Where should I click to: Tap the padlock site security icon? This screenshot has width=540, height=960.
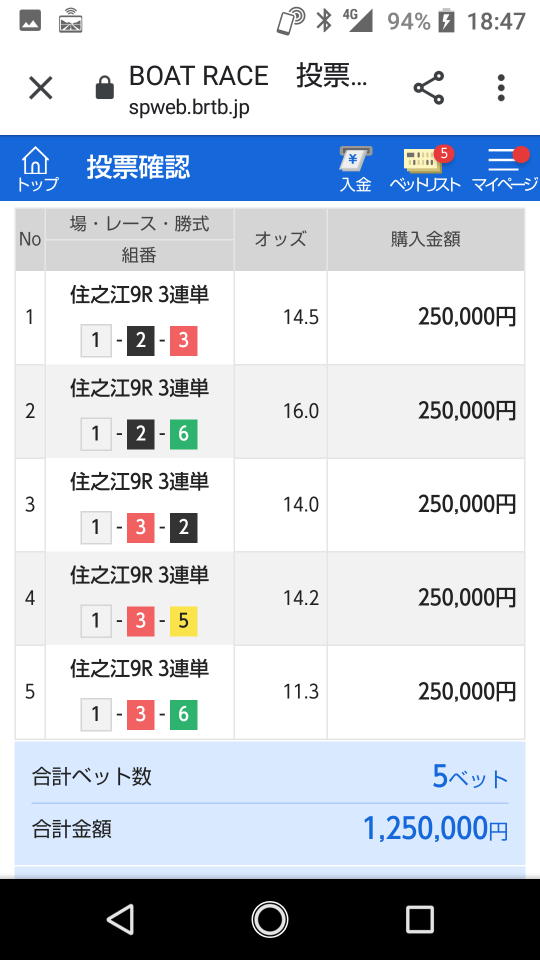(105, 88)
